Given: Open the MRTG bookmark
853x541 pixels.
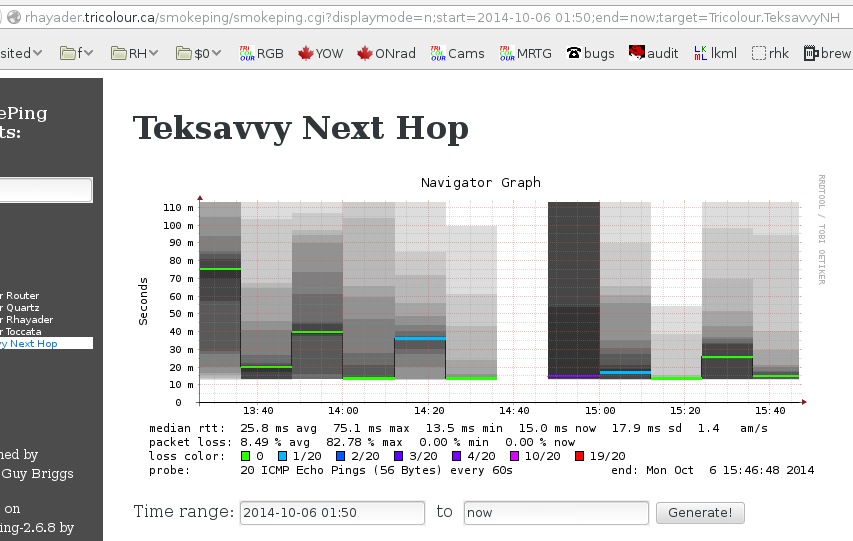Looking at the screenshot, I should click(526, 53).
